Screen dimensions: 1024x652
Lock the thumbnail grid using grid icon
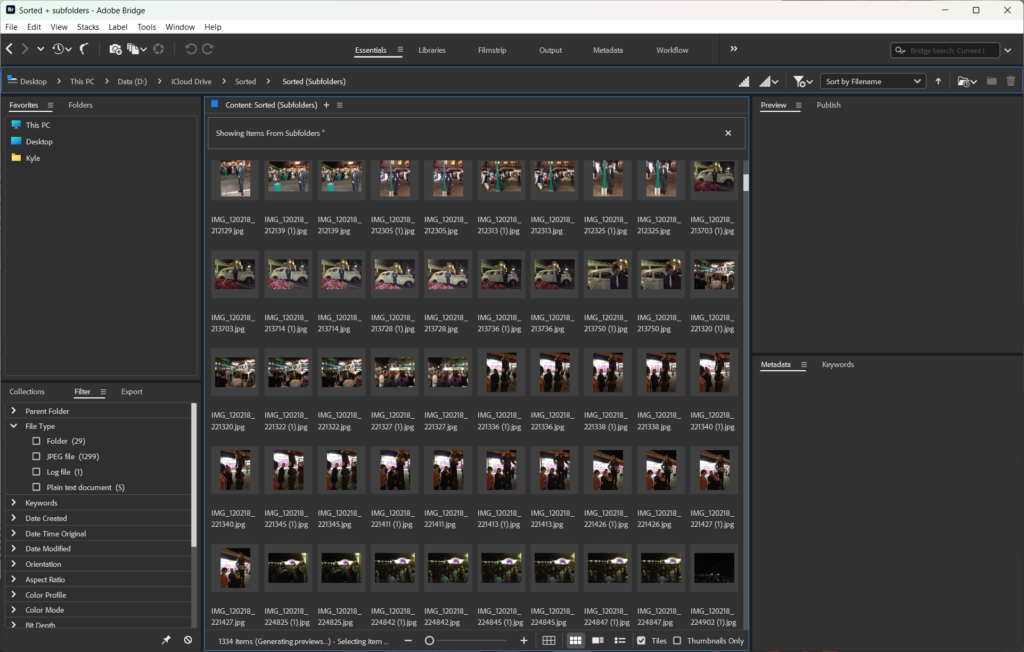click(549, 640)
